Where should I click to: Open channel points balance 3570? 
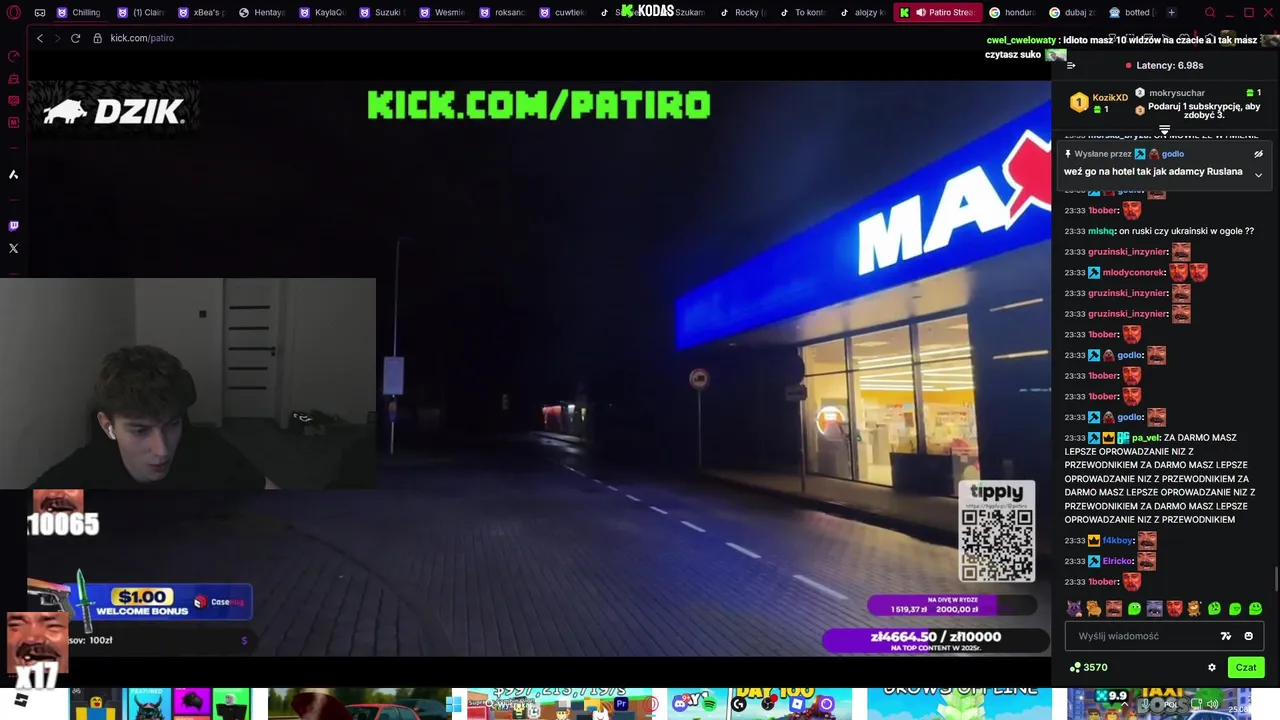pos(1089,667)
